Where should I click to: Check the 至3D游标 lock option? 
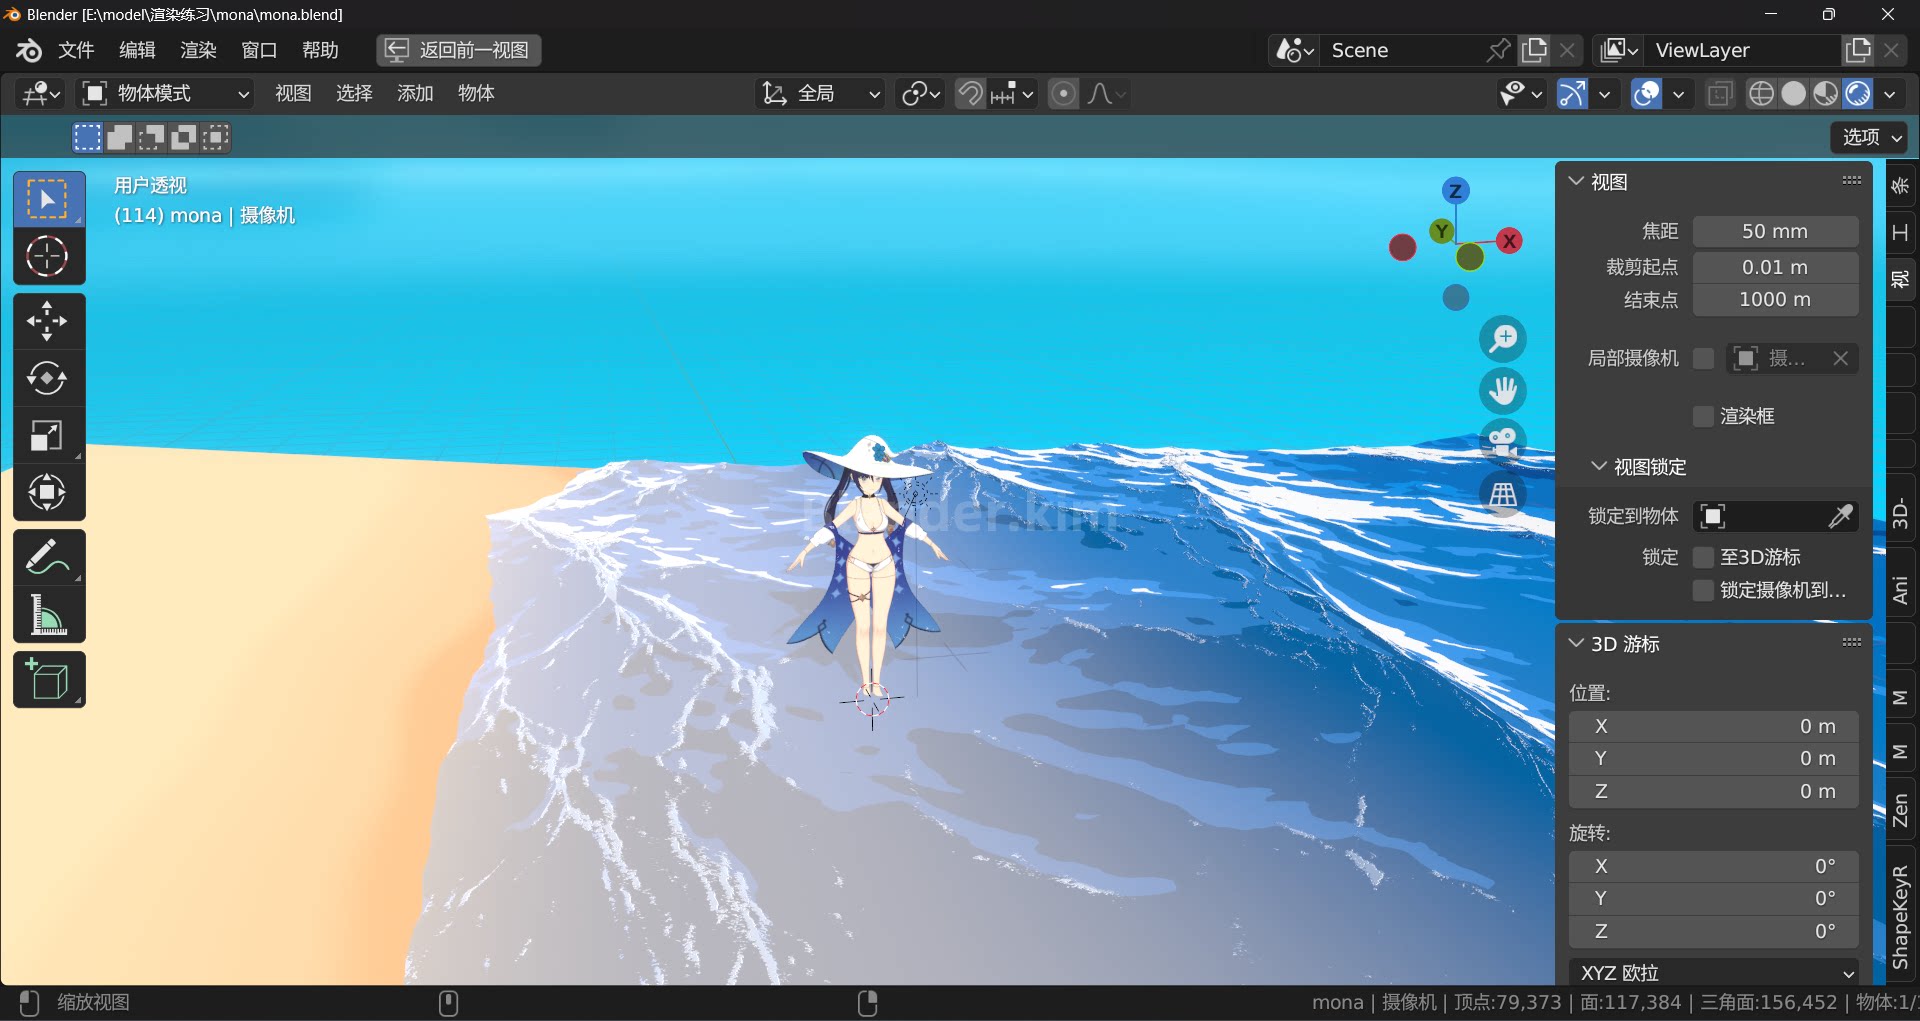click(1704, 557)
